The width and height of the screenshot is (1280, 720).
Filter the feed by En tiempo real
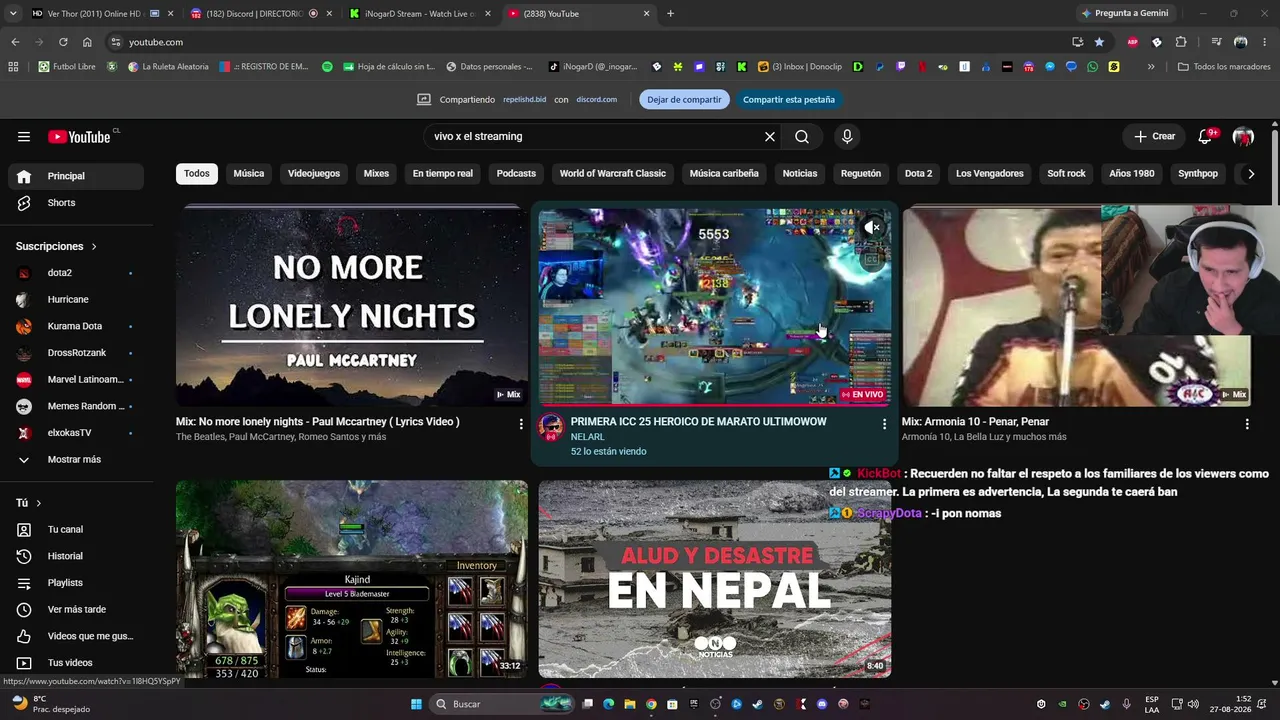(x=443, y=174)
